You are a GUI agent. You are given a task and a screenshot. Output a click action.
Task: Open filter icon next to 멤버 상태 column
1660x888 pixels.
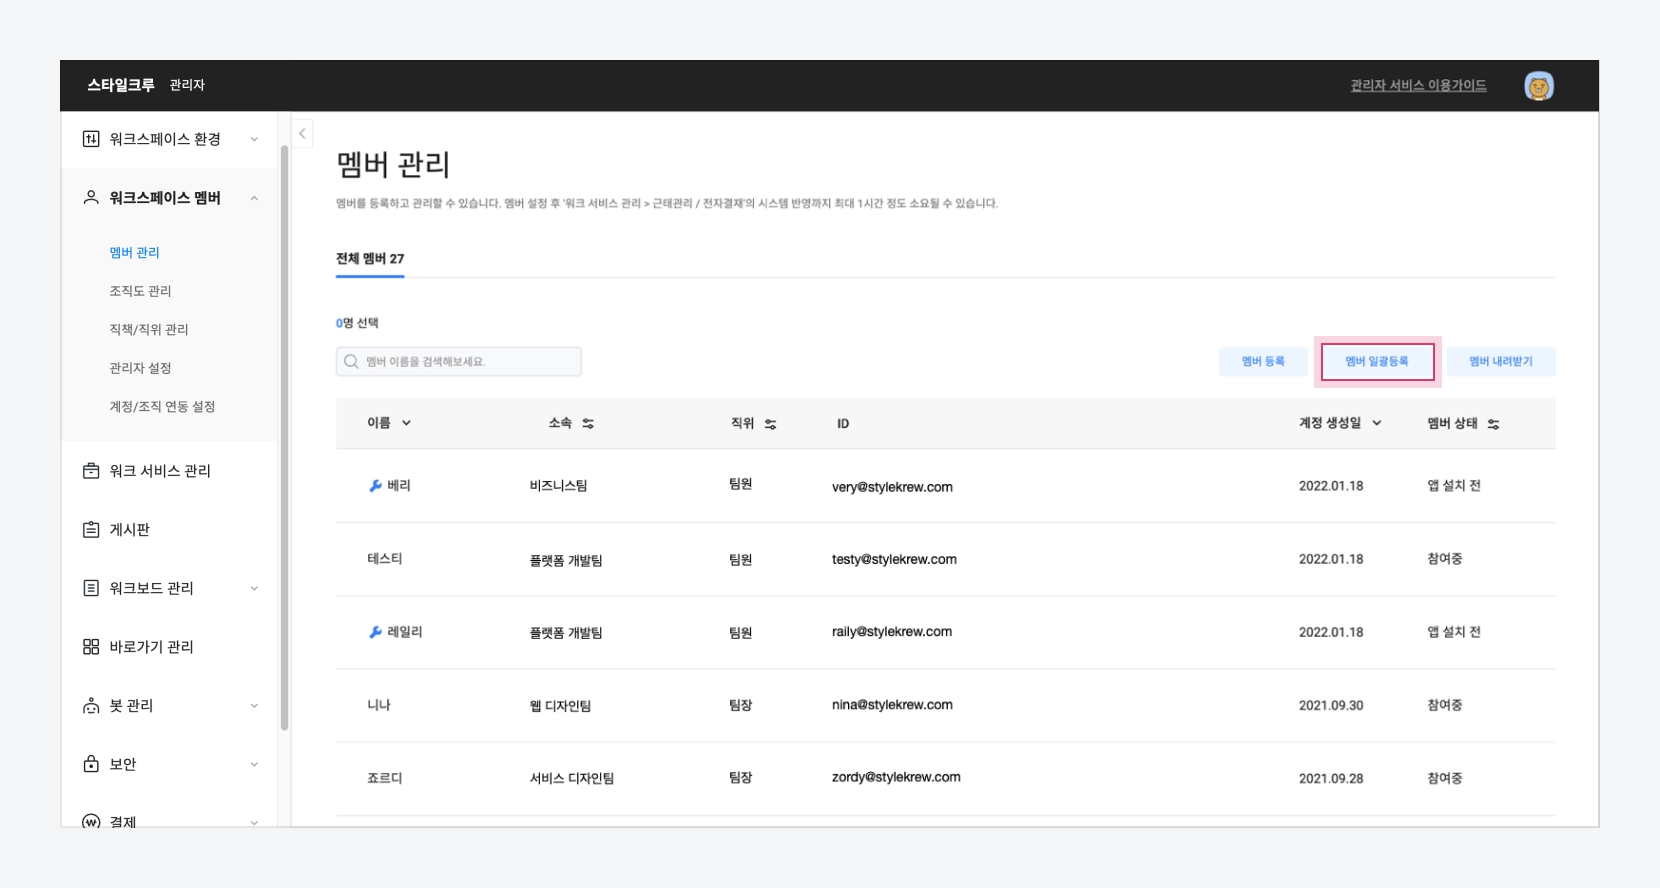[x=1493, y=424]
